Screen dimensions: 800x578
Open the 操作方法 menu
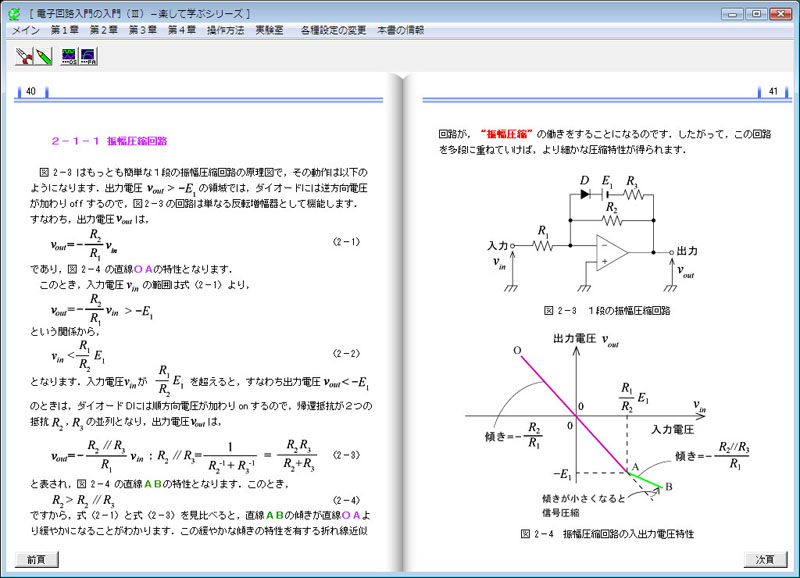click(226, 31)
